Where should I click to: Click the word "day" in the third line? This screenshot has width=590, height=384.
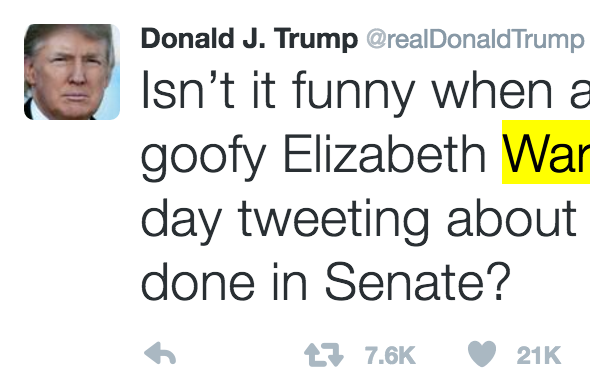click(181, 221)
